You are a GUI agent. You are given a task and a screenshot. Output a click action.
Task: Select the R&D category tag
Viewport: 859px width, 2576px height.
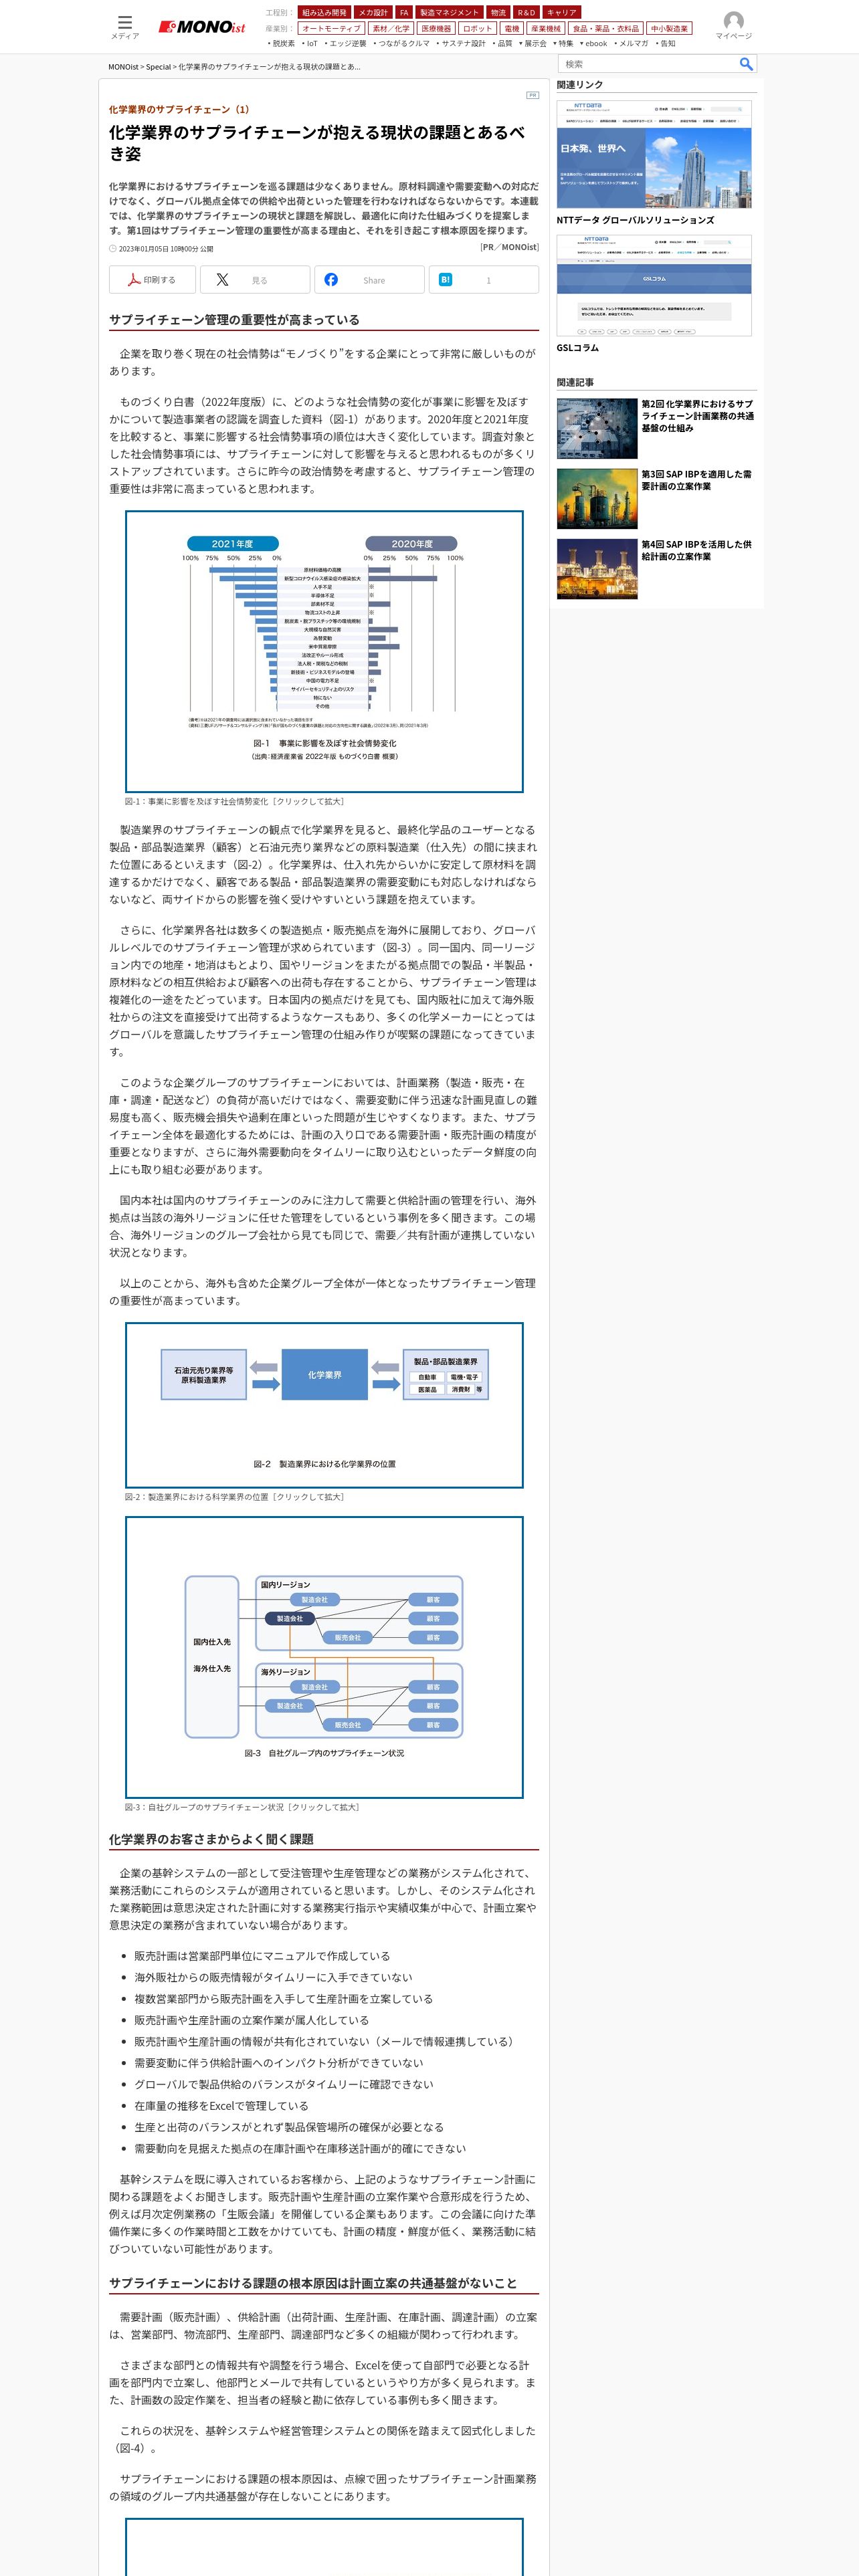click(x=526, y=12)
